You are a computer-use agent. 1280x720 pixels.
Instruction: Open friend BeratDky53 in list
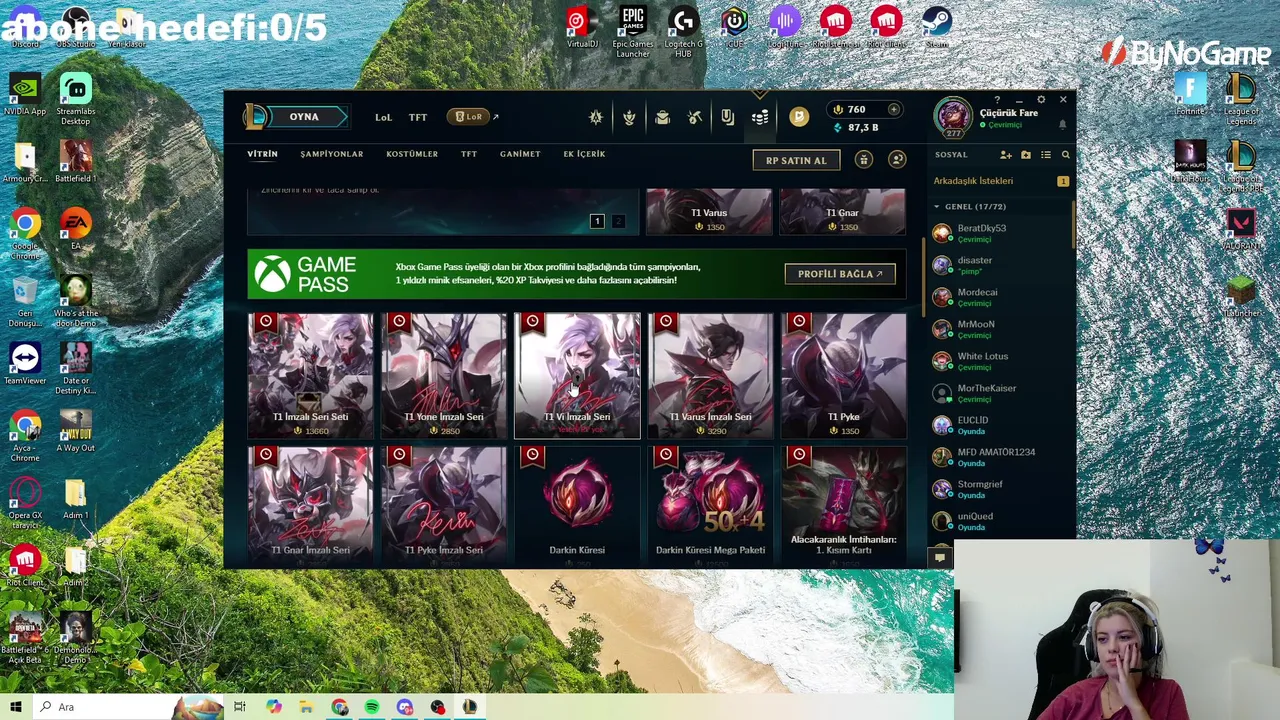coord(1001,233)
